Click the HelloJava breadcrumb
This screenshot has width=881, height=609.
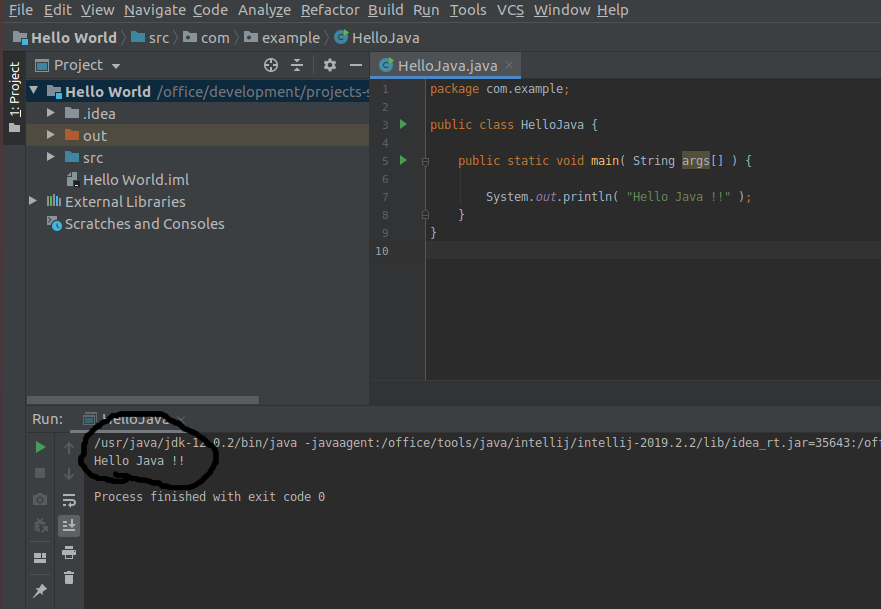click(377, 38)
